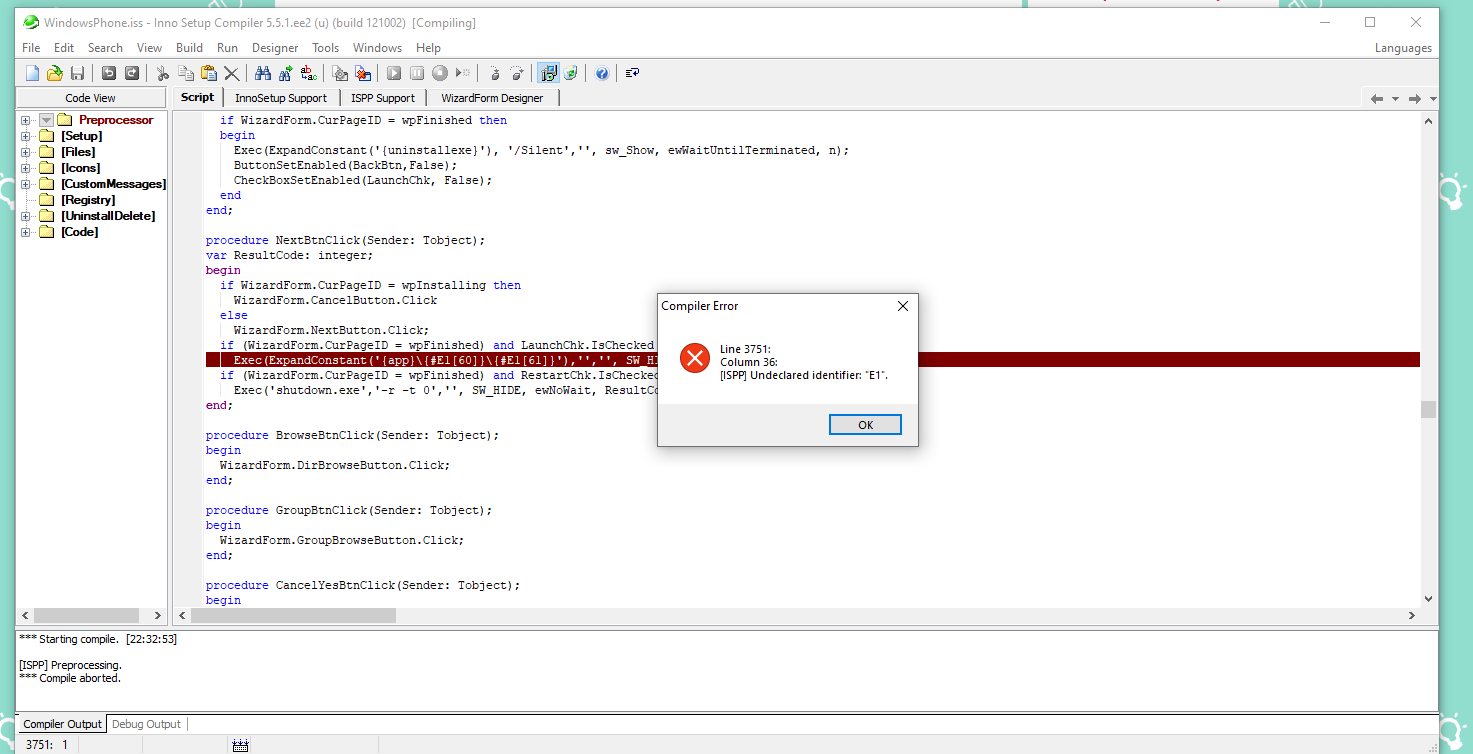Select the Compiler Output tab
The width and height of the screenshot is (1473, 754).
62,724
